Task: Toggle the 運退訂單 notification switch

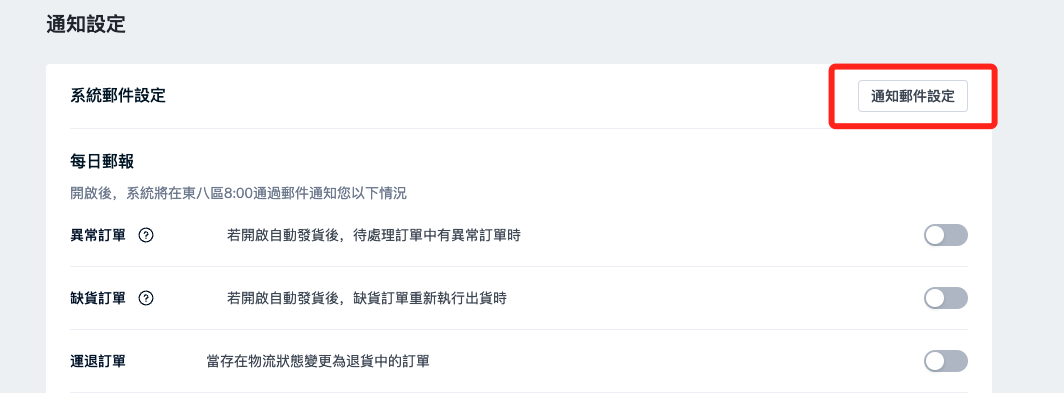Action: tap(945, 361)
